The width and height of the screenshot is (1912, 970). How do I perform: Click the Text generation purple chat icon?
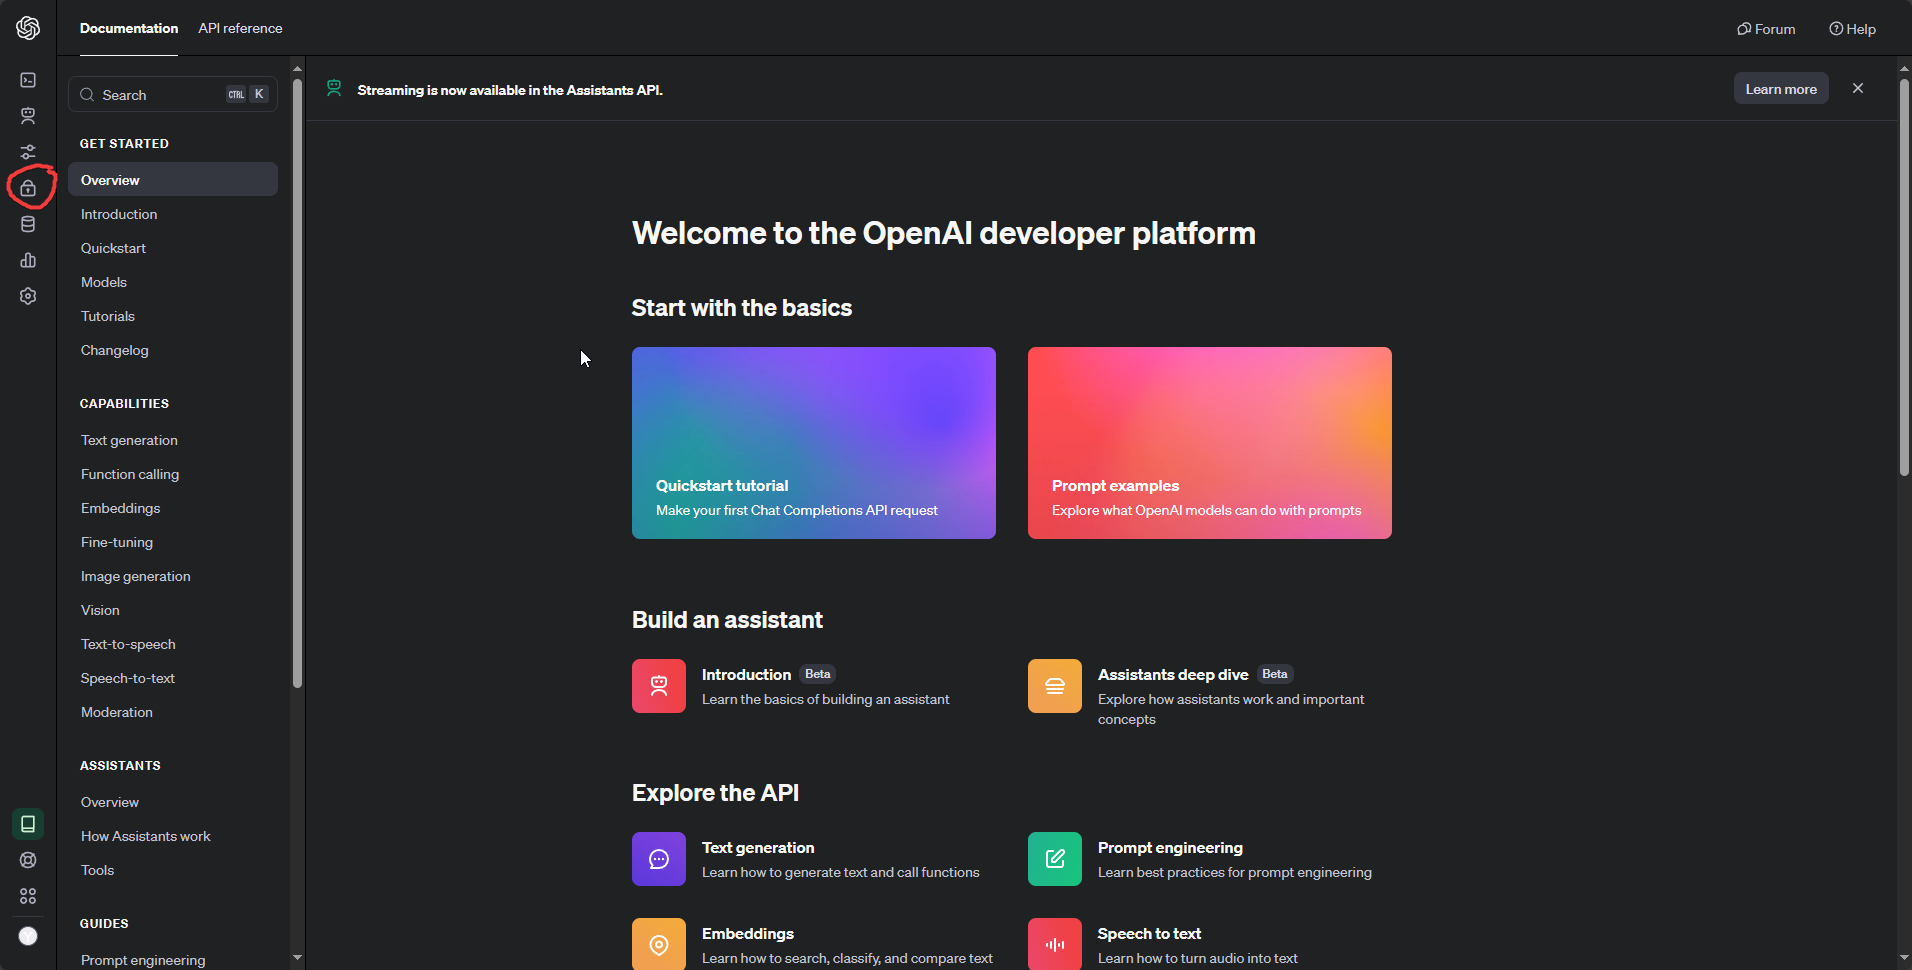659,859
